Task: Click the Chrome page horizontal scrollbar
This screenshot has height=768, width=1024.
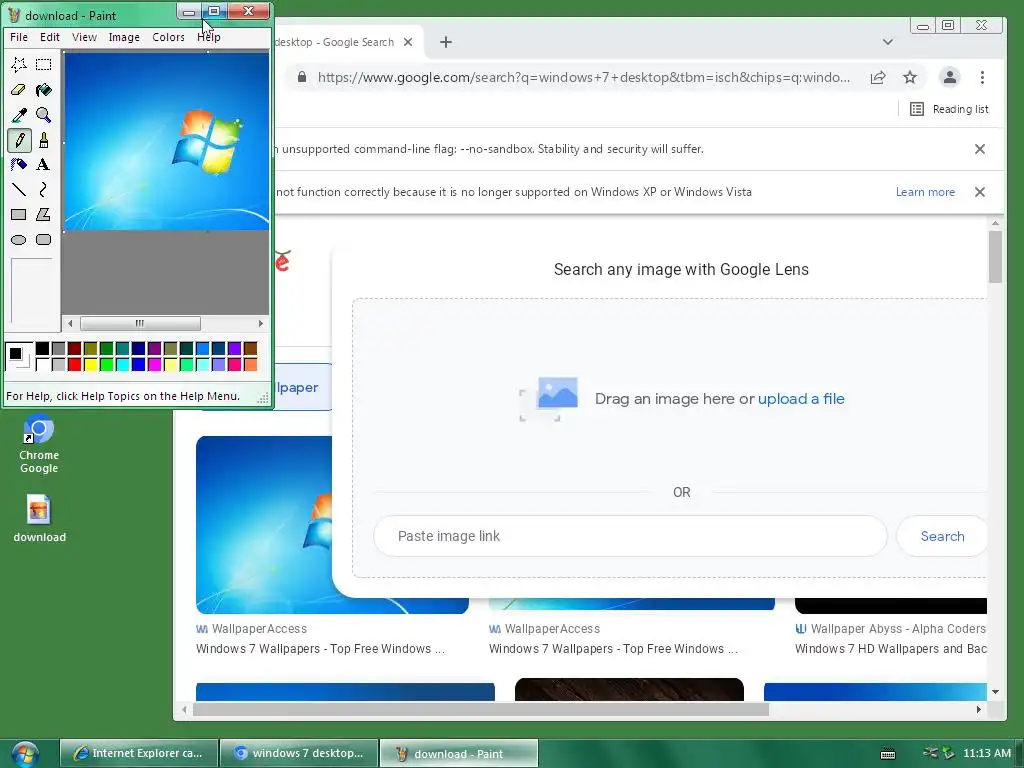Action: [481, 710]
